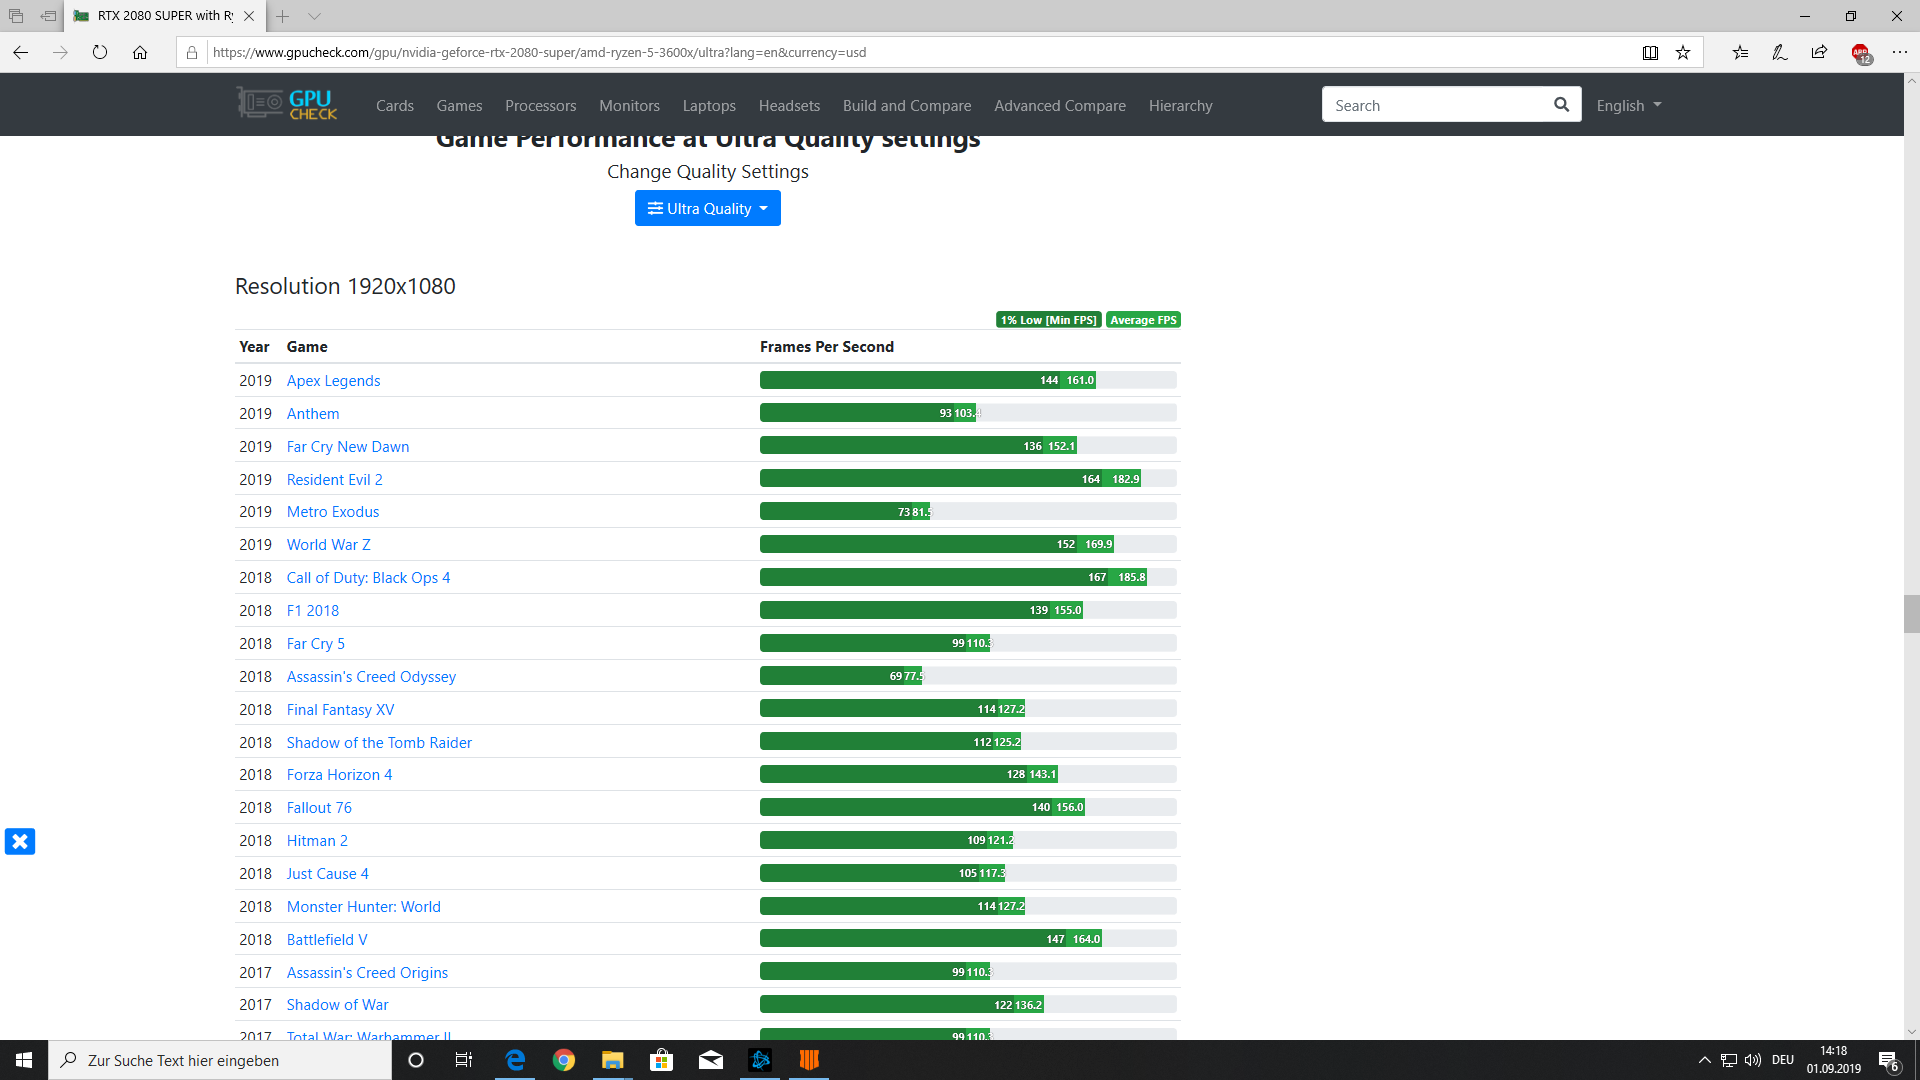Viewport: 1920px width, 1080px height.
Task: Open the browser home page
Action: [x=140, y=53]
